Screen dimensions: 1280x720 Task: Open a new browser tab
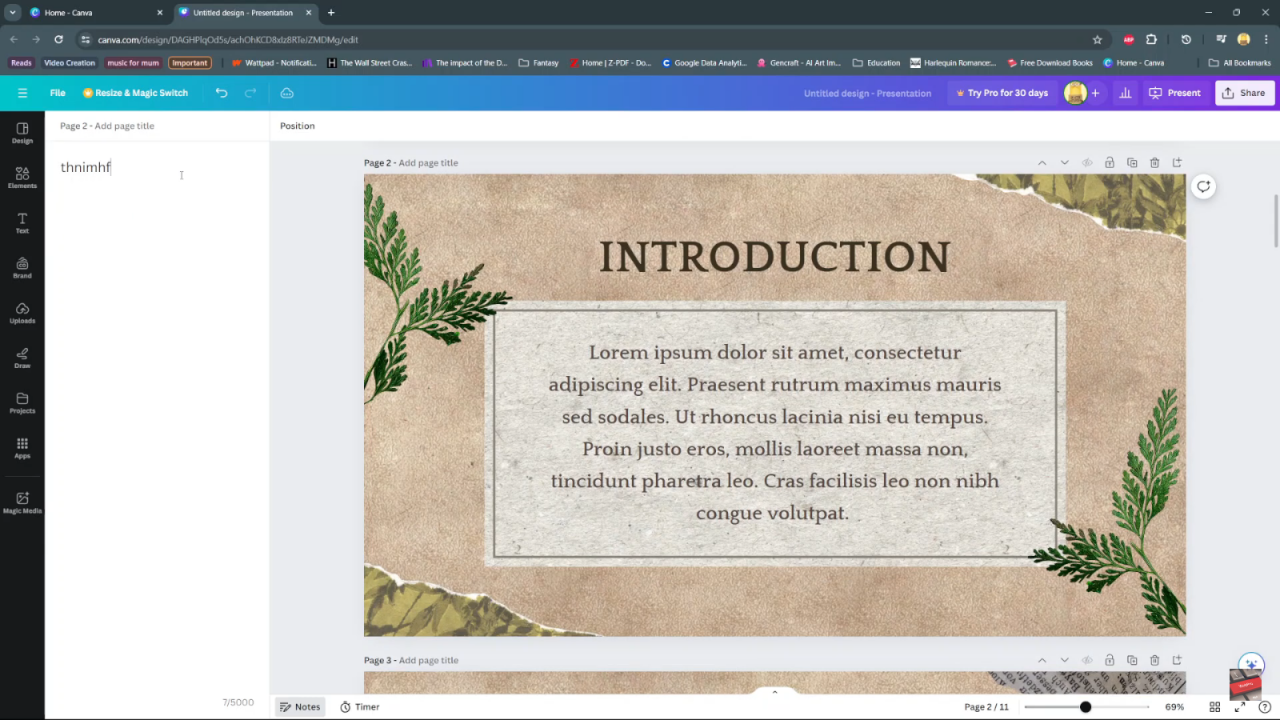[331, 12]
